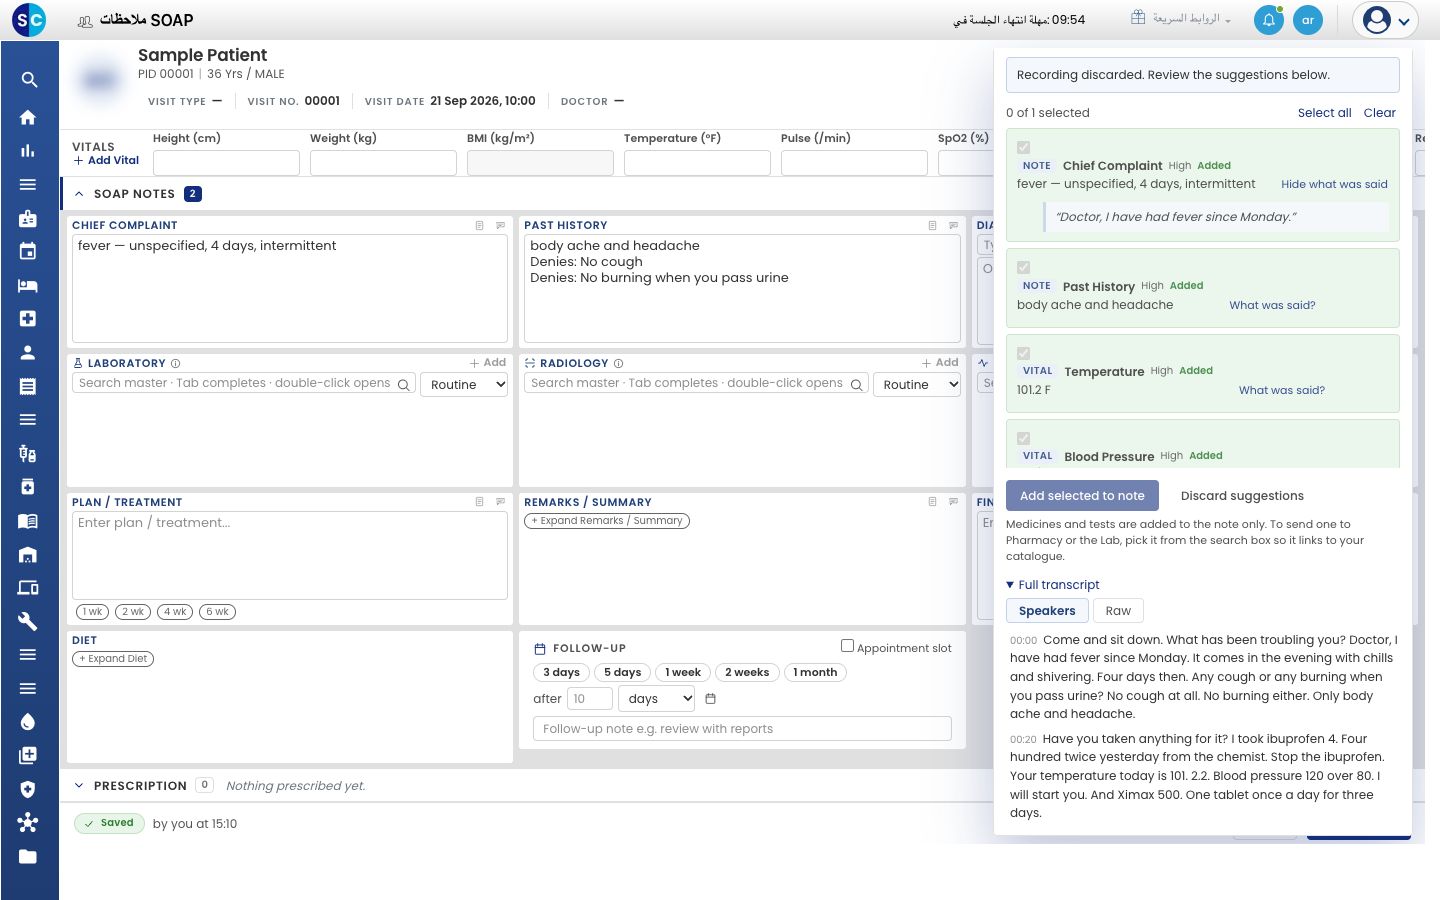This screenshot has height=900, width=1440.
Task: Open the shield with cross icon in sidebar
Action: click(28, 789)
